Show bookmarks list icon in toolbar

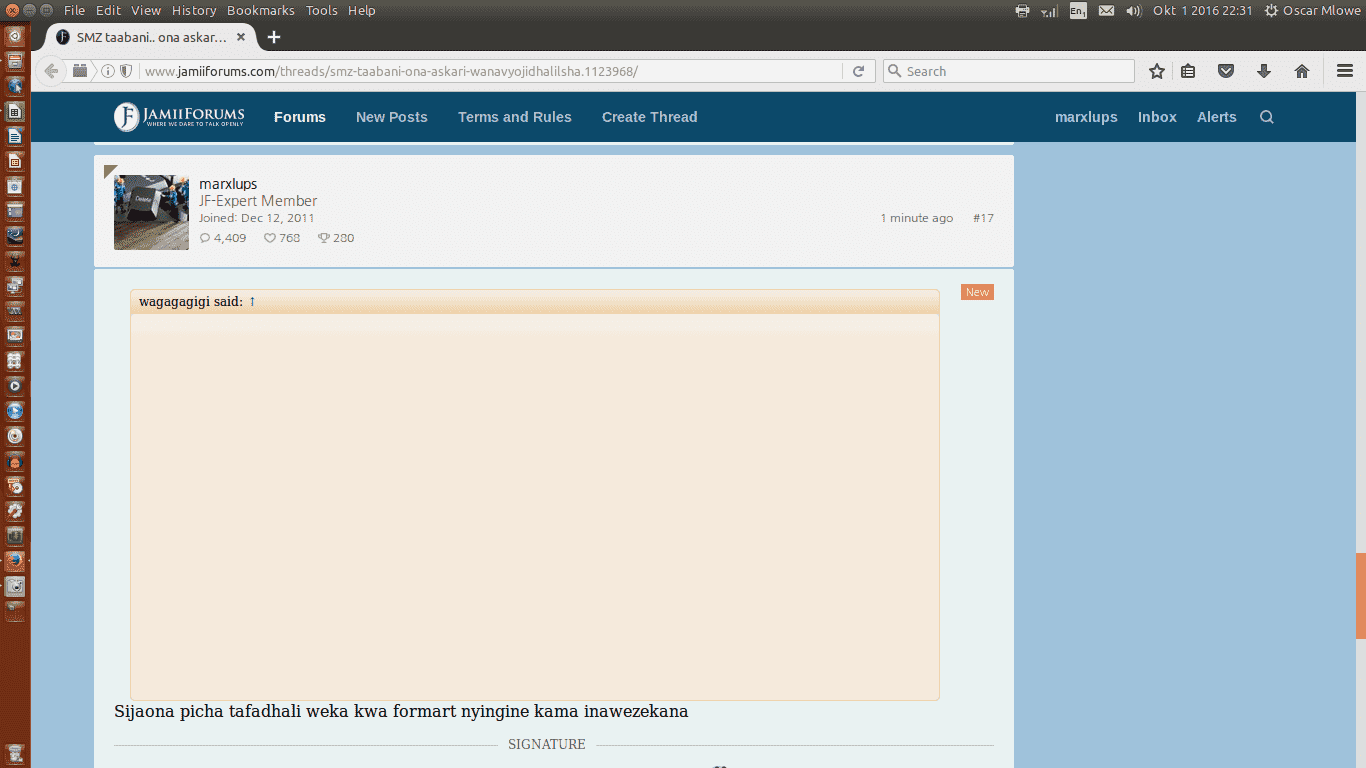coord(1188,71)
